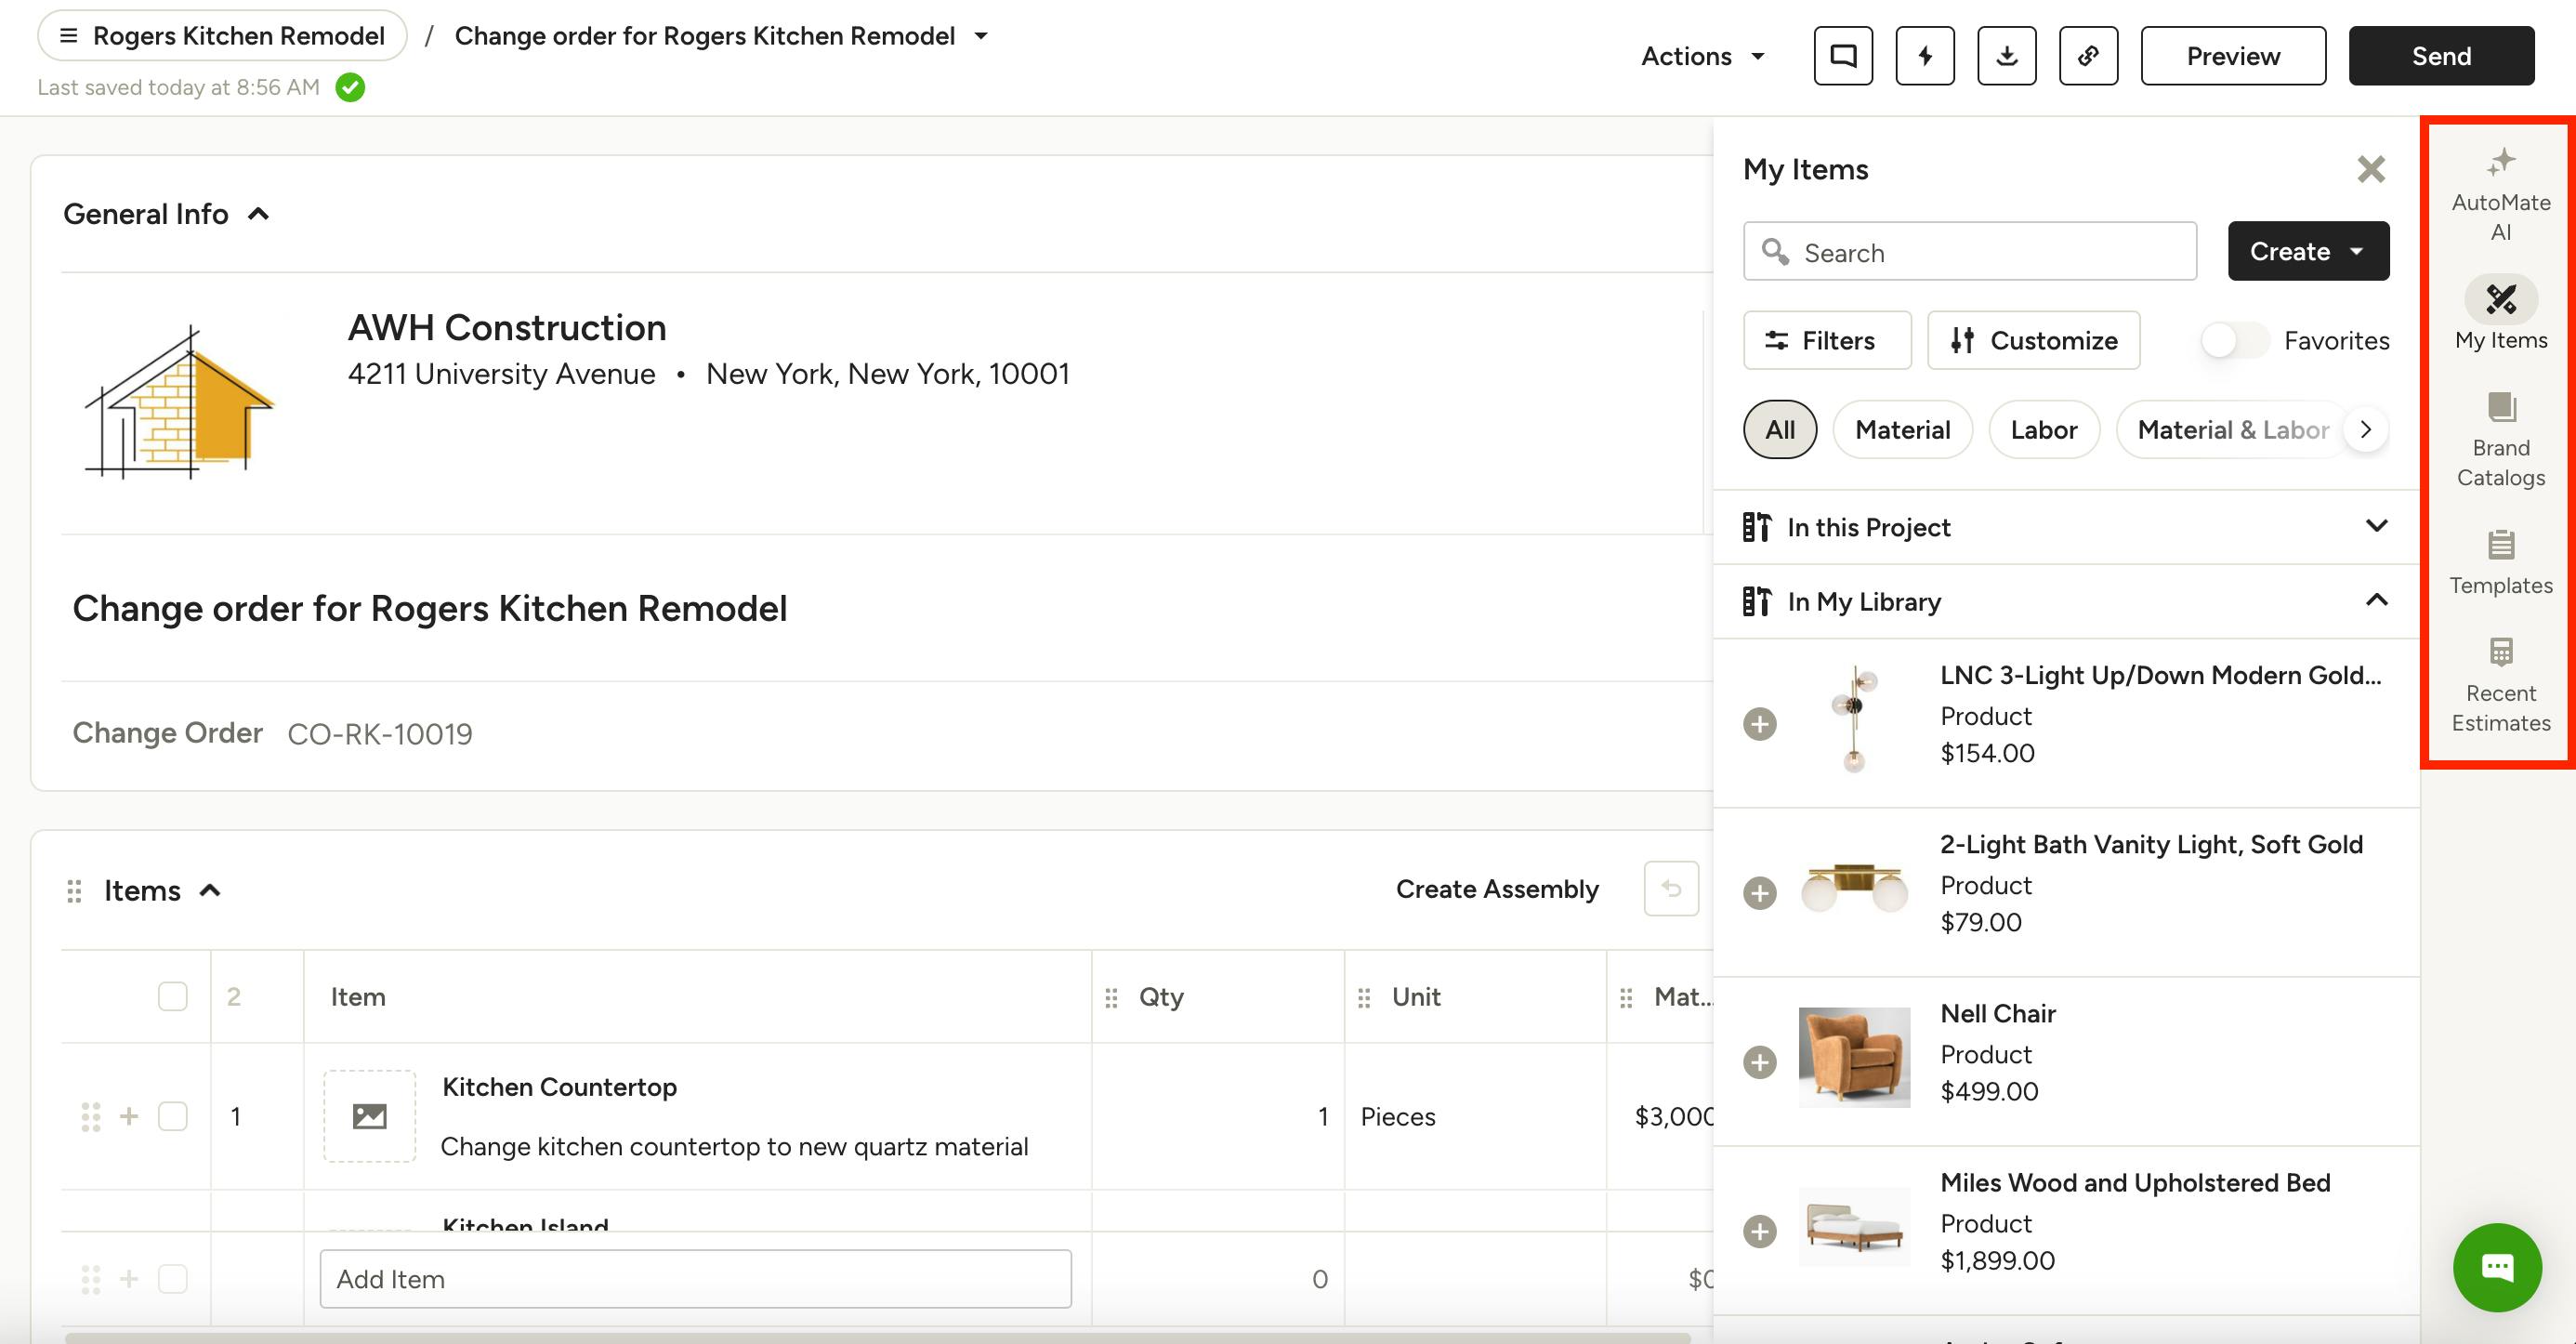Click the lightning bolt icon button
This screenshot has width=2576, height=1344.
coord(1924,56)
